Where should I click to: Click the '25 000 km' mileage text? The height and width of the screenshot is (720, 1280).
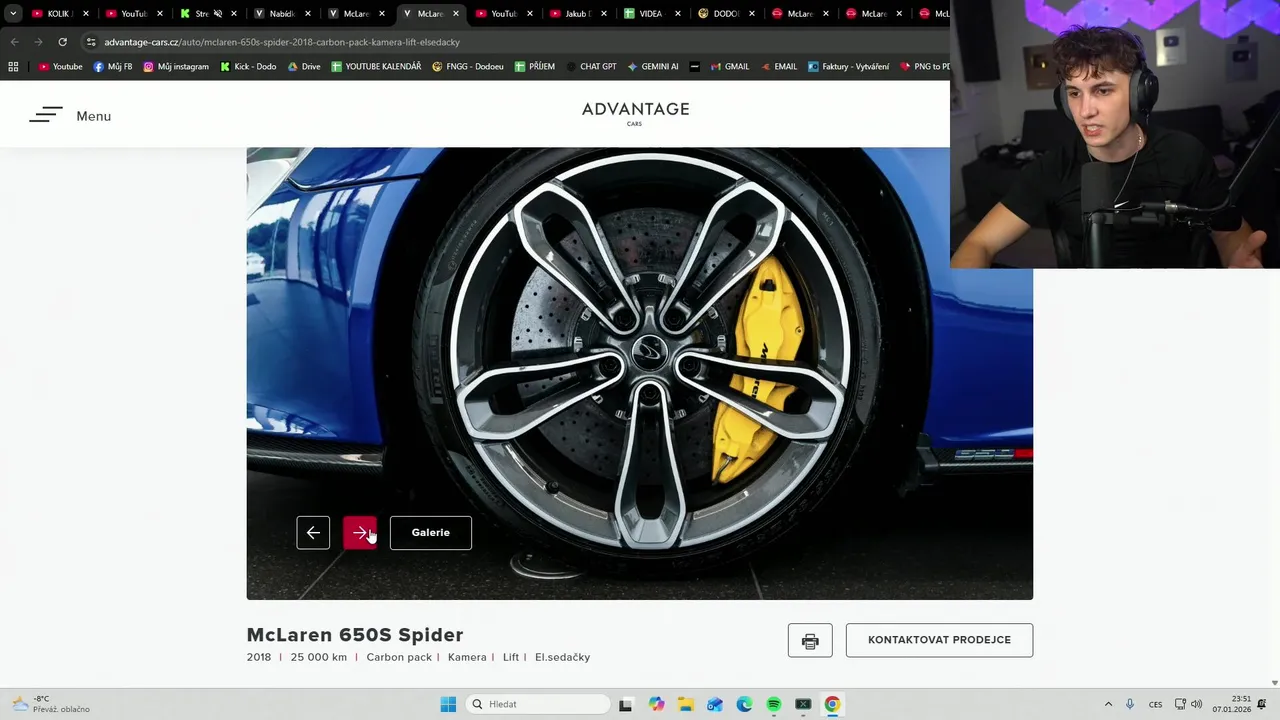click(x=319, y=657)
